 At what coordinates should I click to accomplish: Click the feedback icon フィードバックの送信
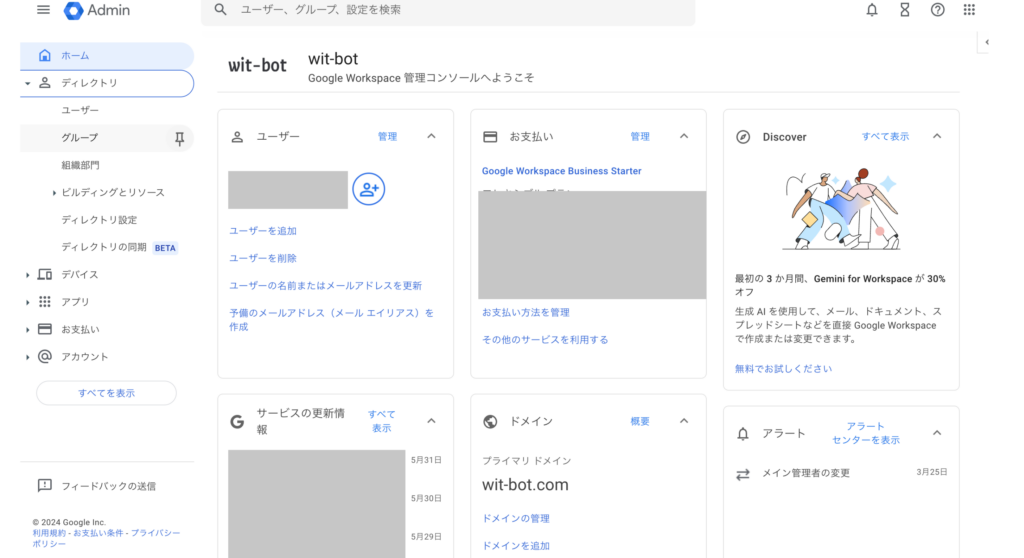[x=44, y=486]
